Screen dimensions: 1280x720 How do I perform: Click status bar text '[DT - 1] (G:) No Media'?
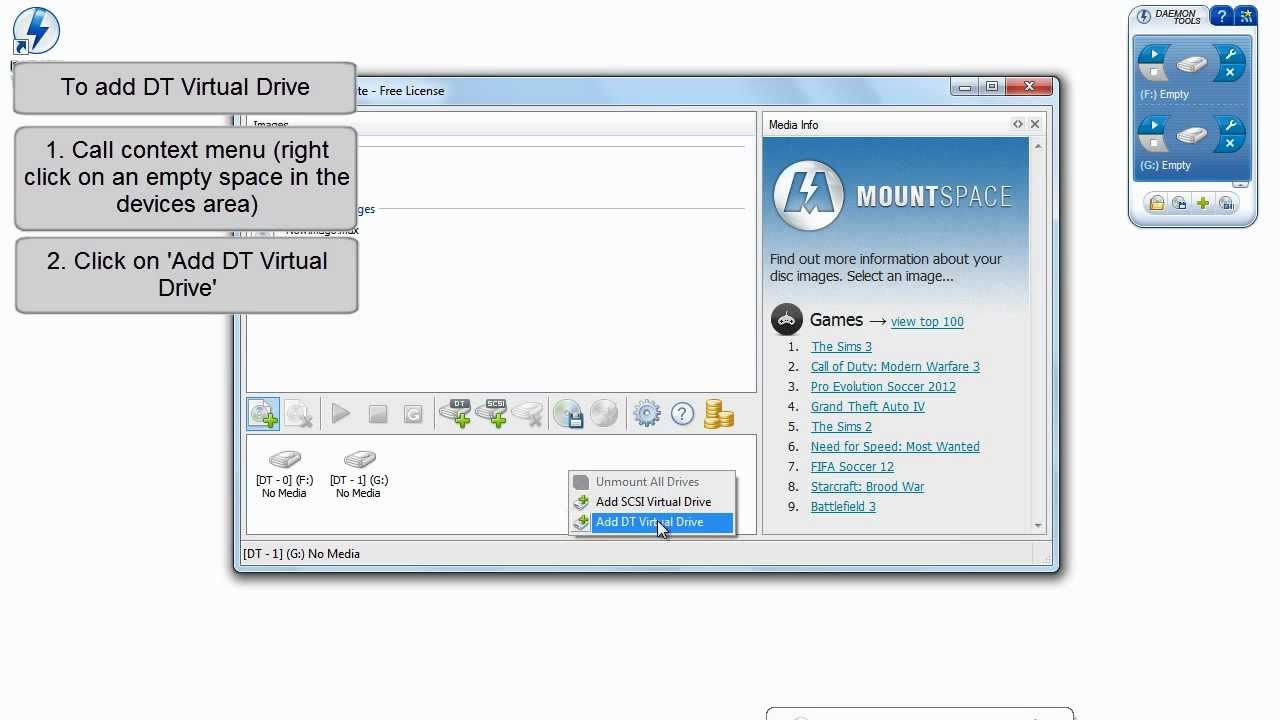coord(301,554)
